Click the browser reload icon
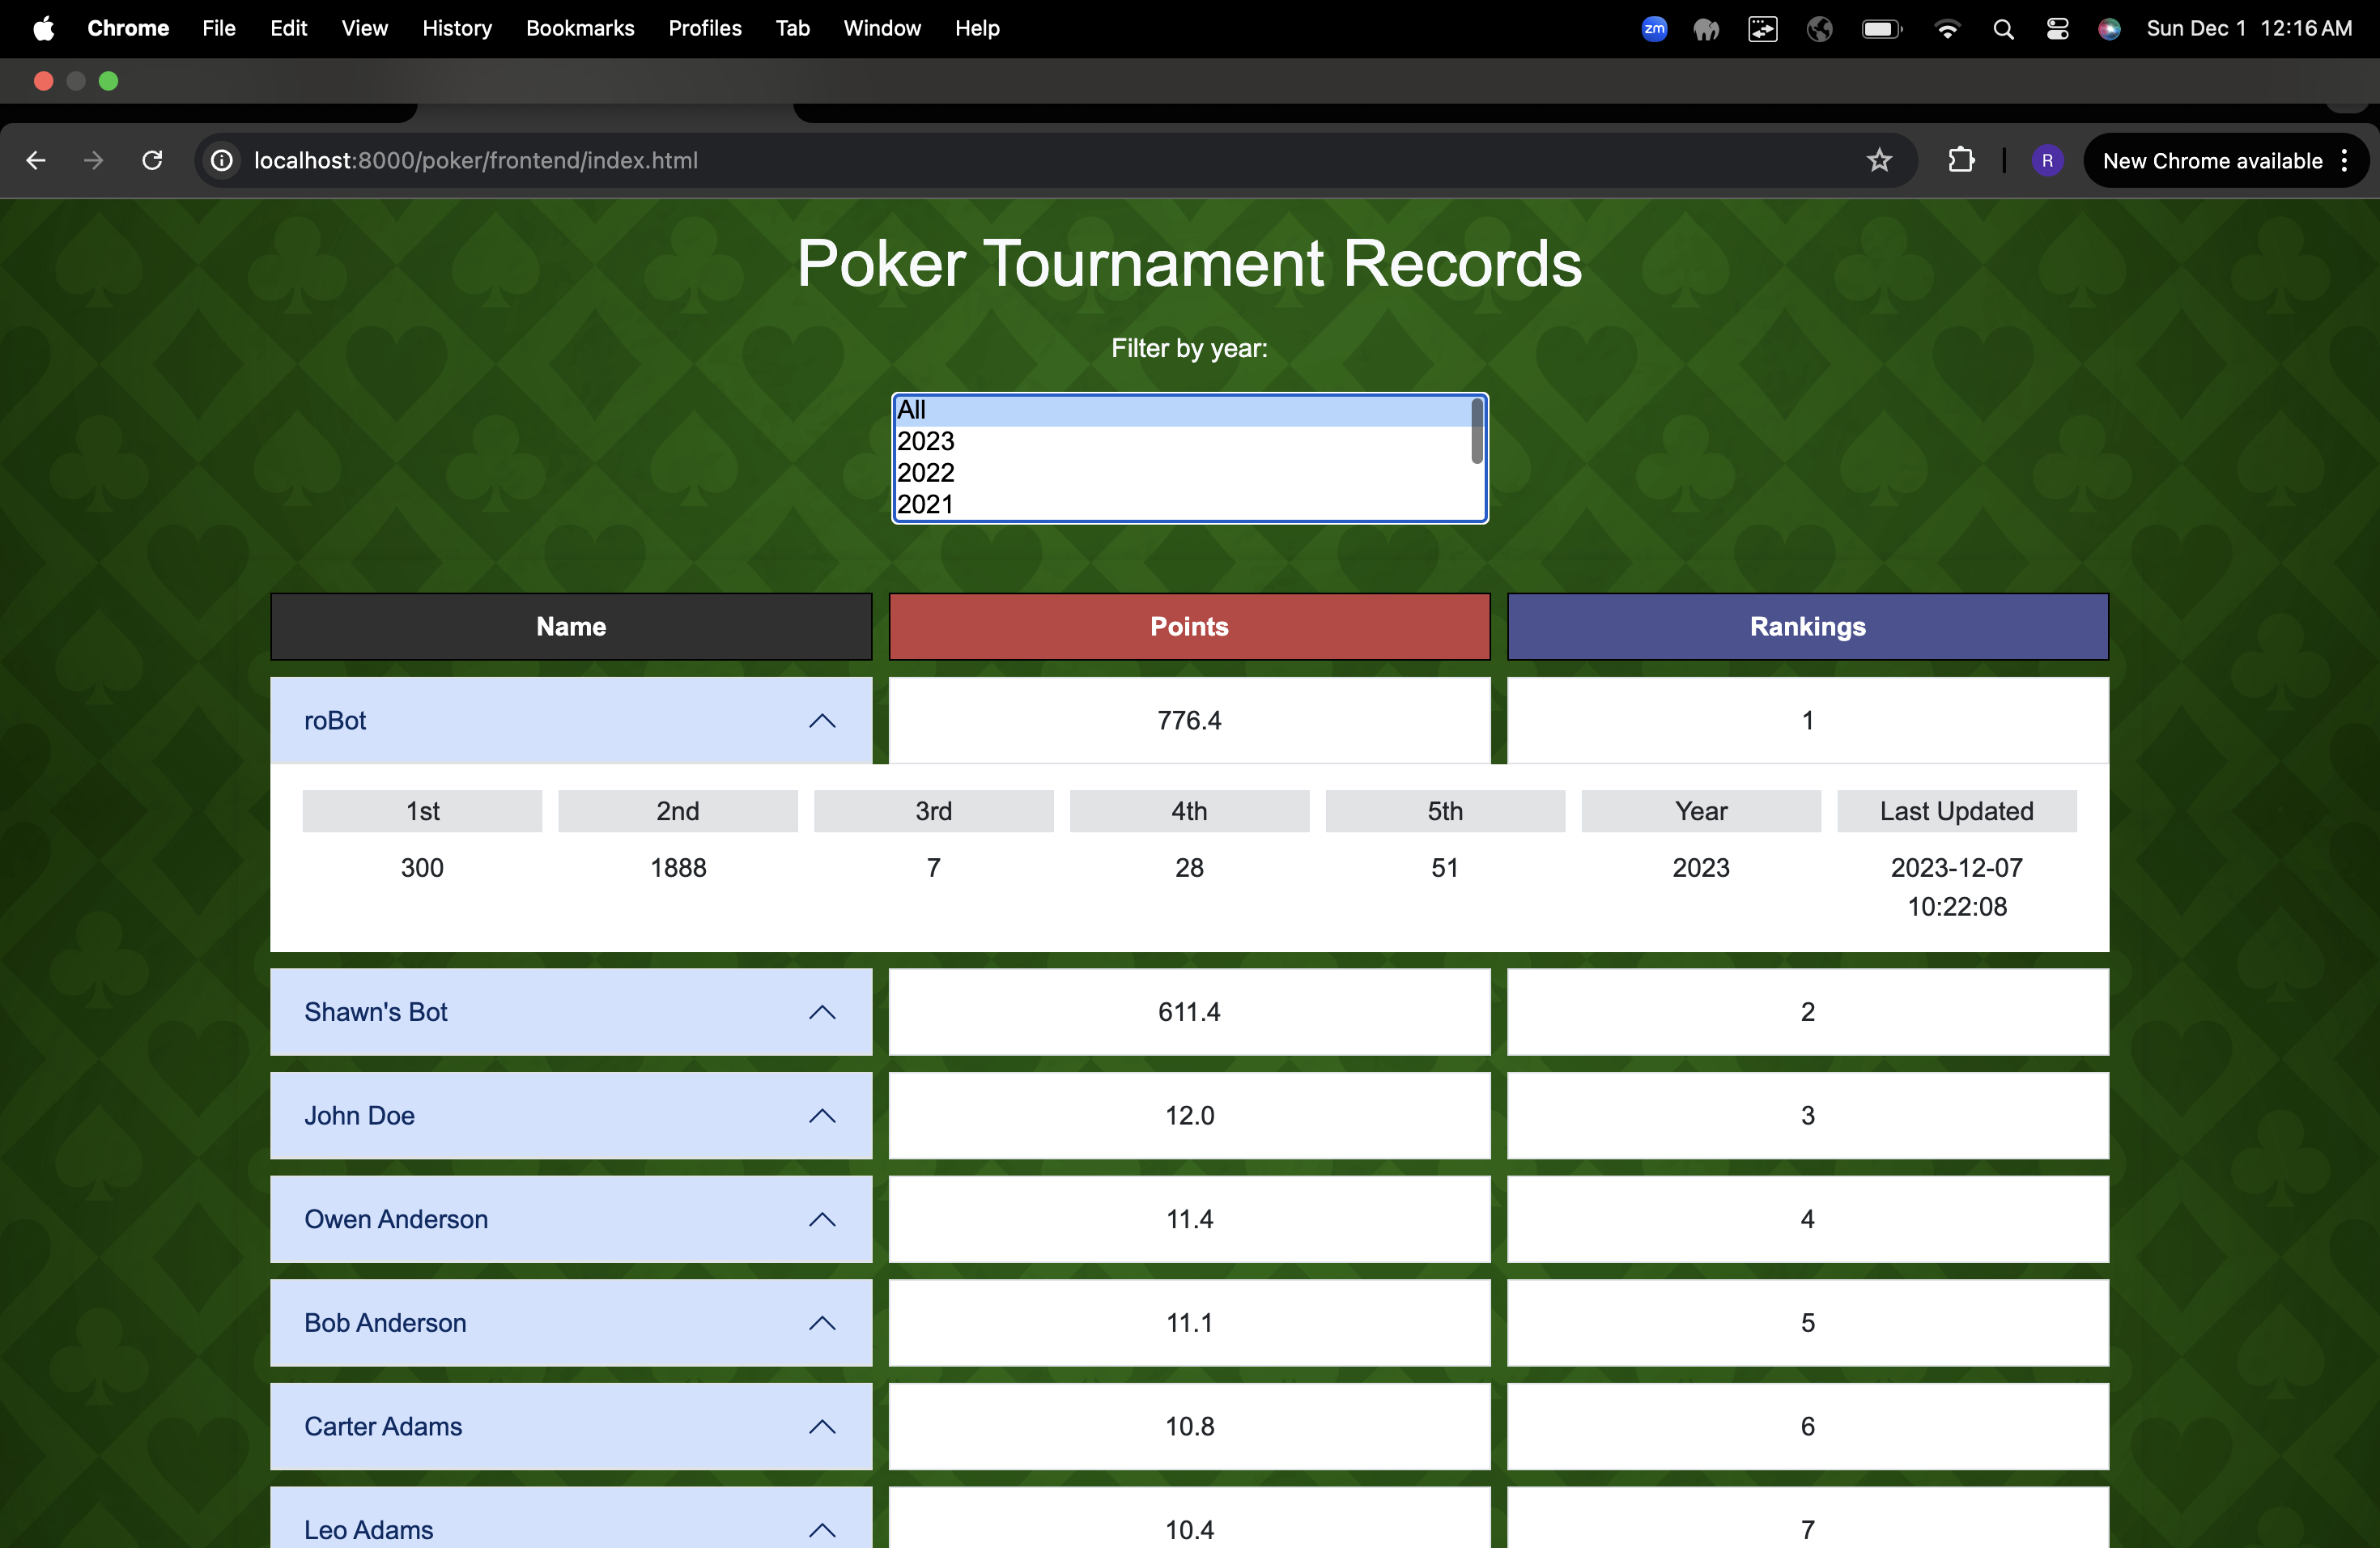Screen dimensions: 2380x1548 (x=152, y=160)
